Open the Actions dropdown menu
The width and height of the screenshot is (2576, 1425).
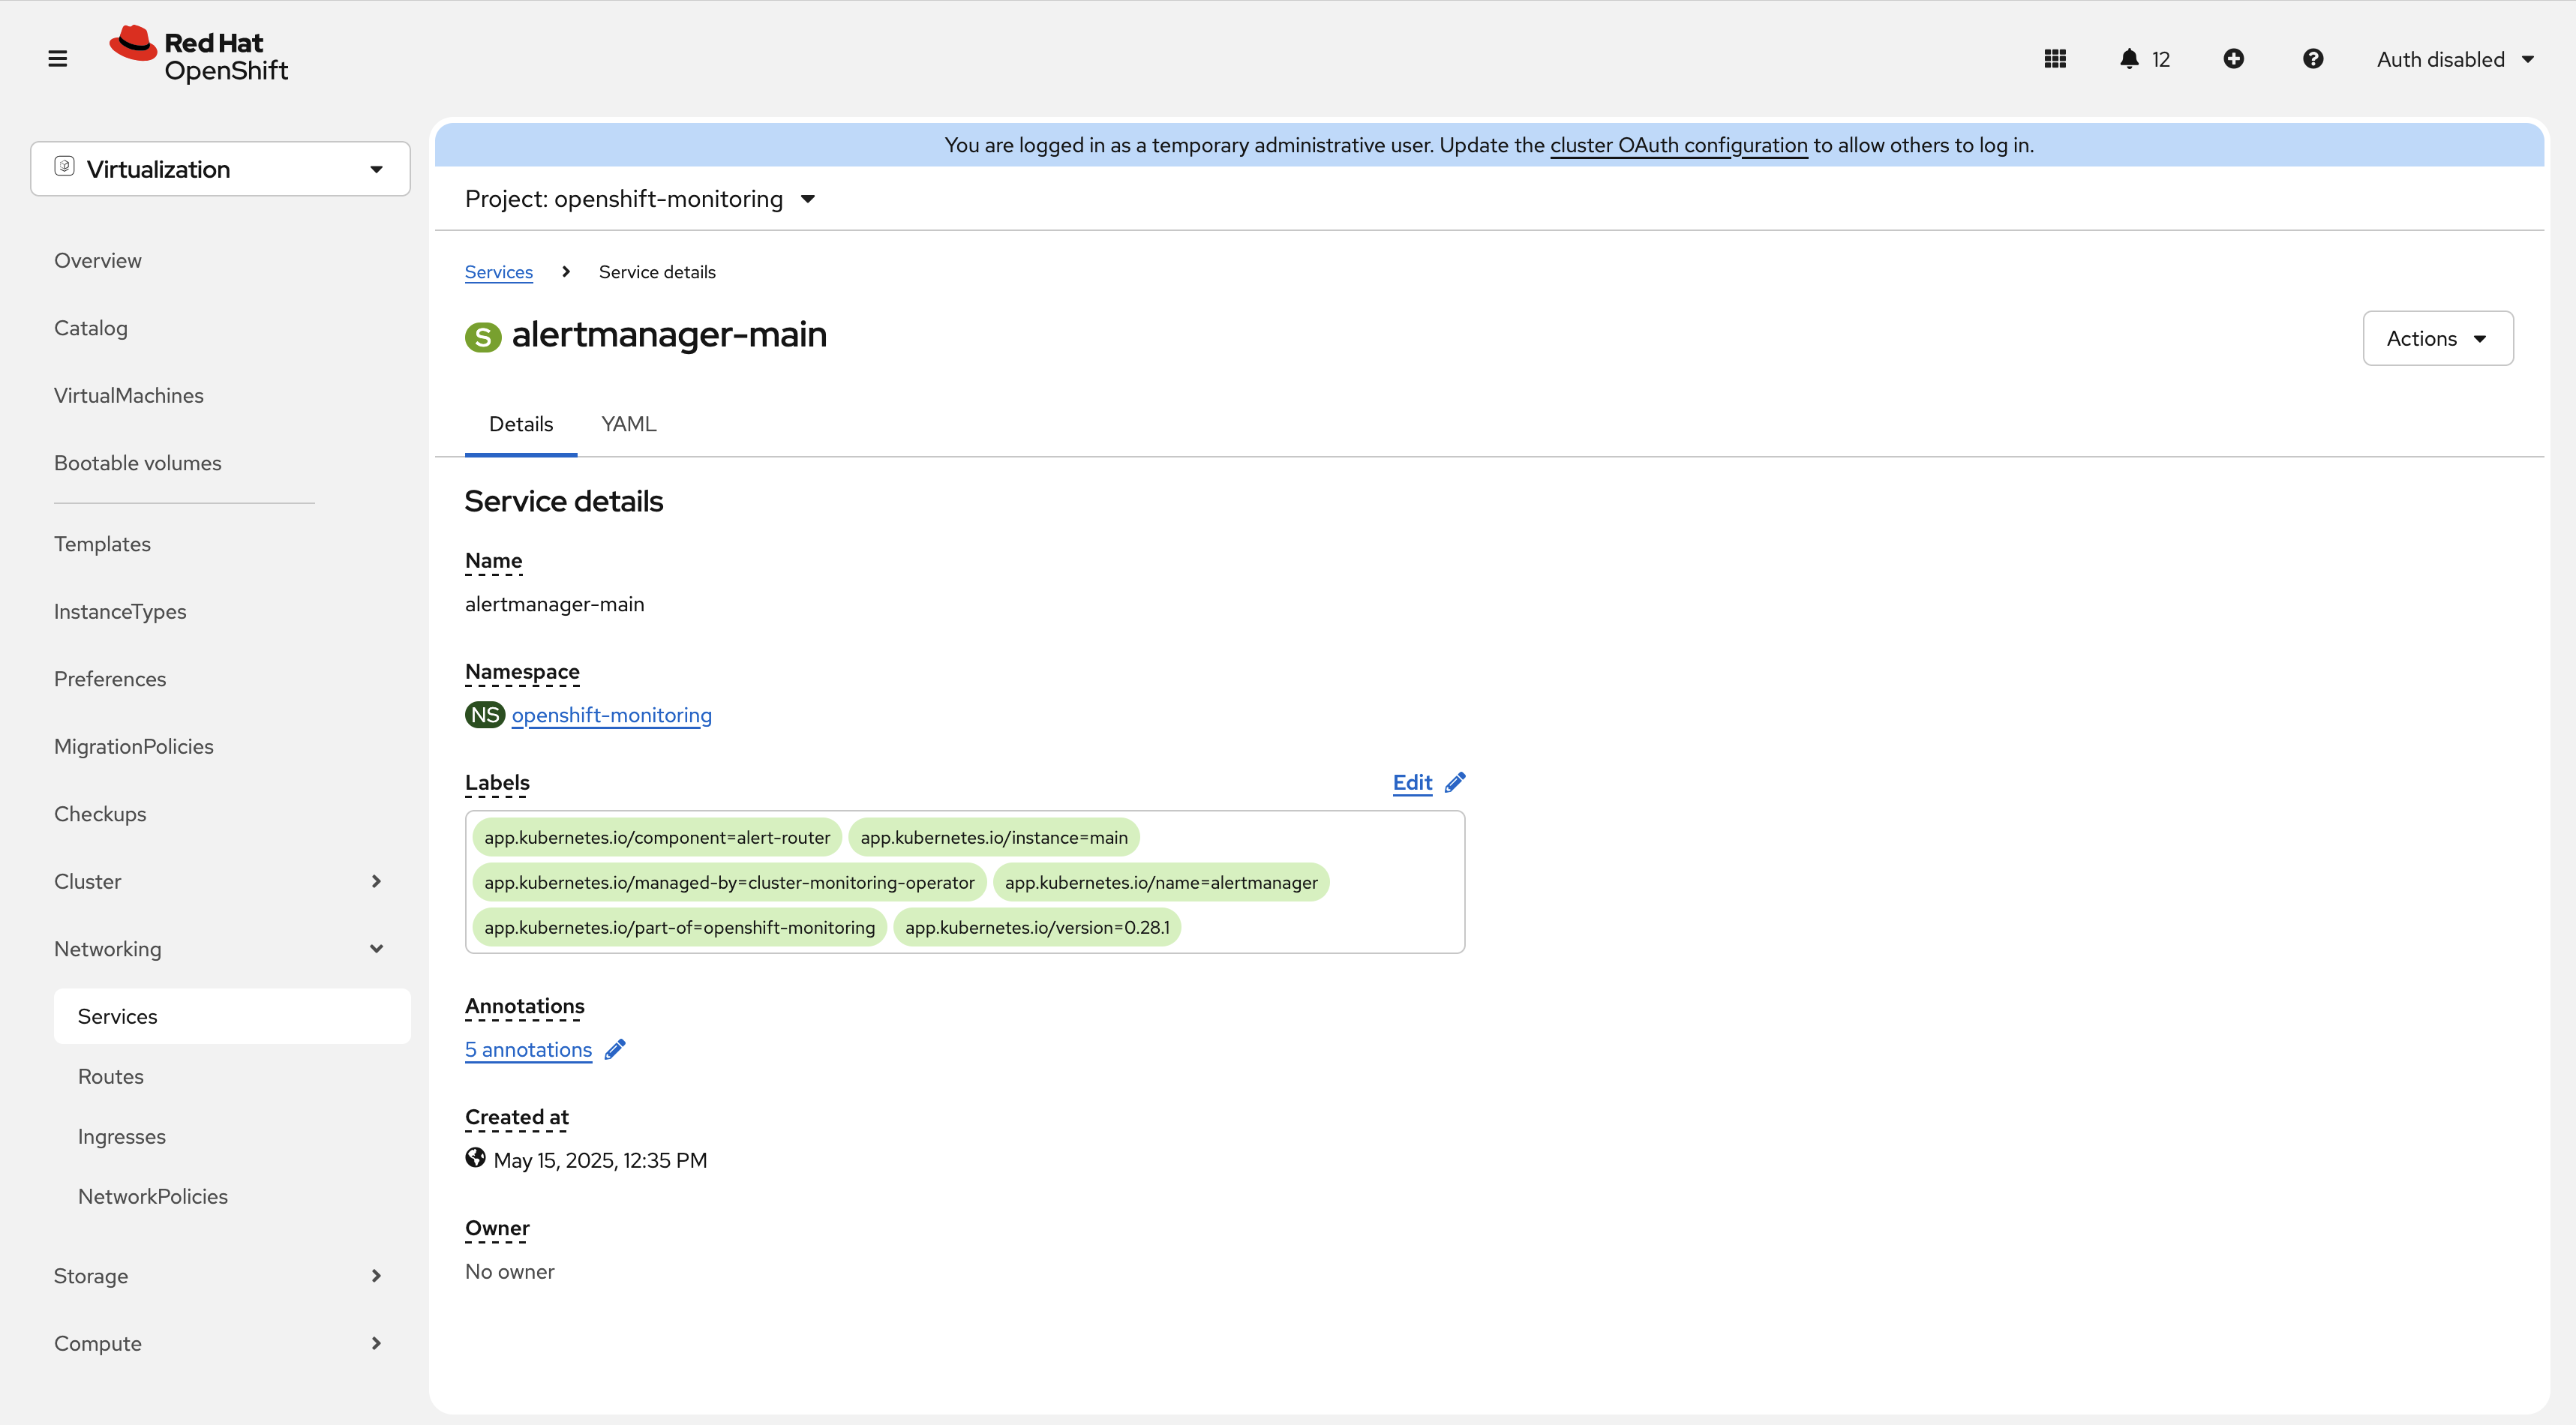2437,338
